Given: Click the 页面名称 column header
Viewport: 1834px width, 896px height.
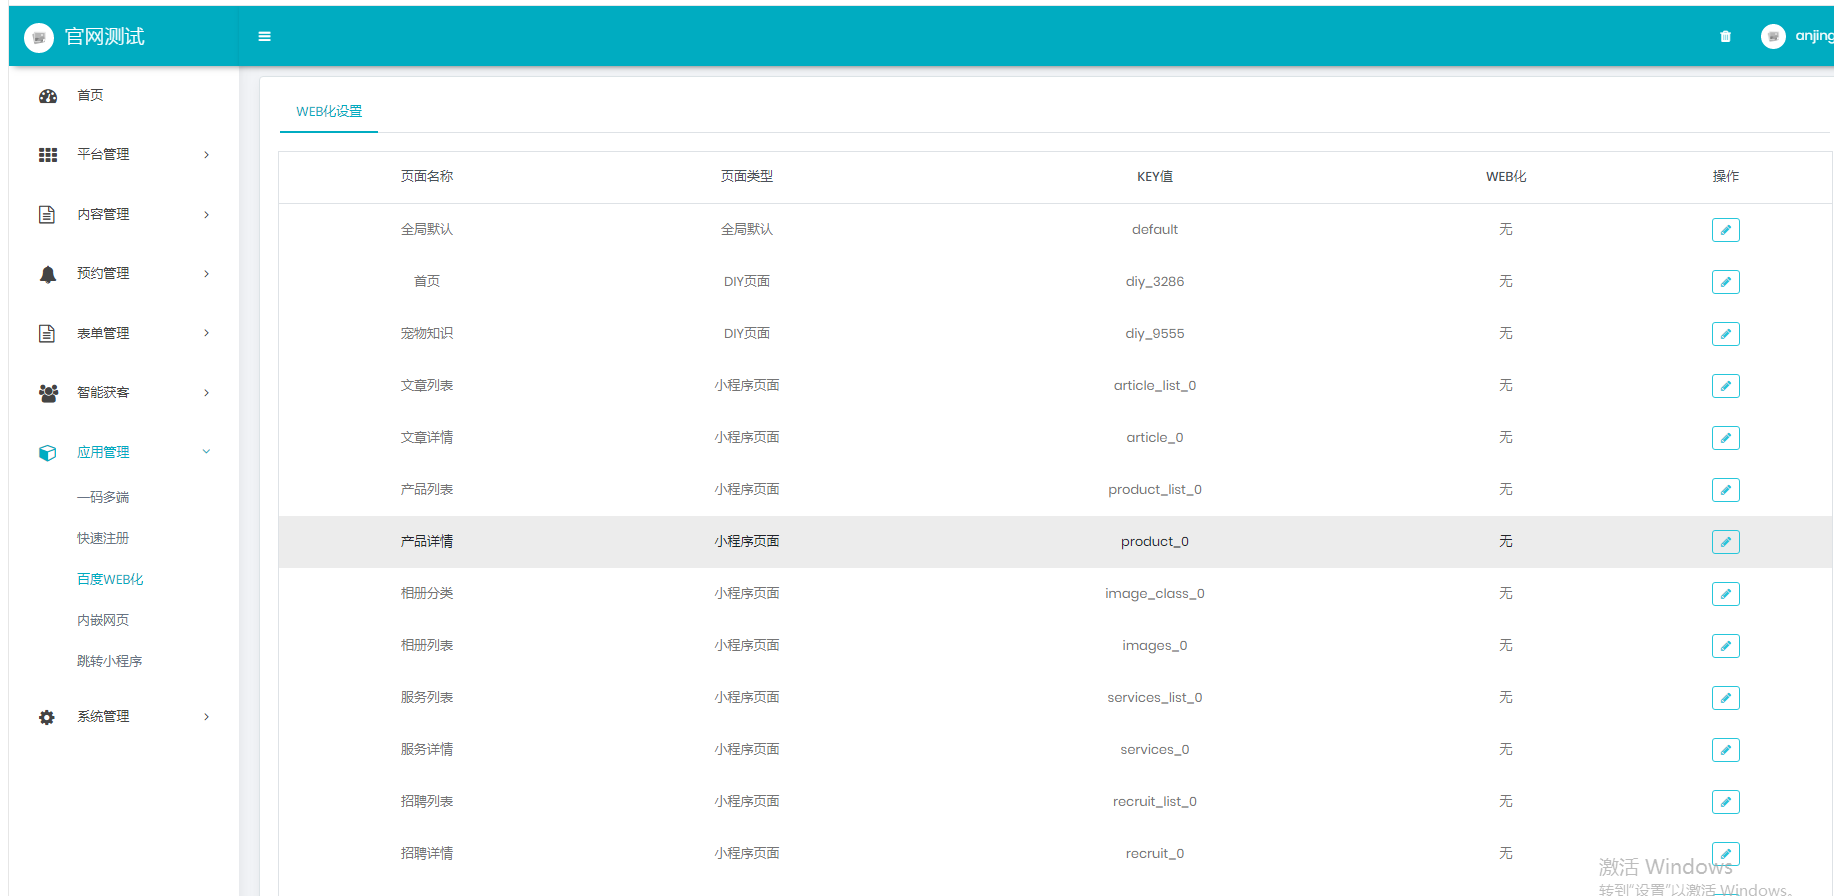Looking at the screenshot, I should 427,177.
